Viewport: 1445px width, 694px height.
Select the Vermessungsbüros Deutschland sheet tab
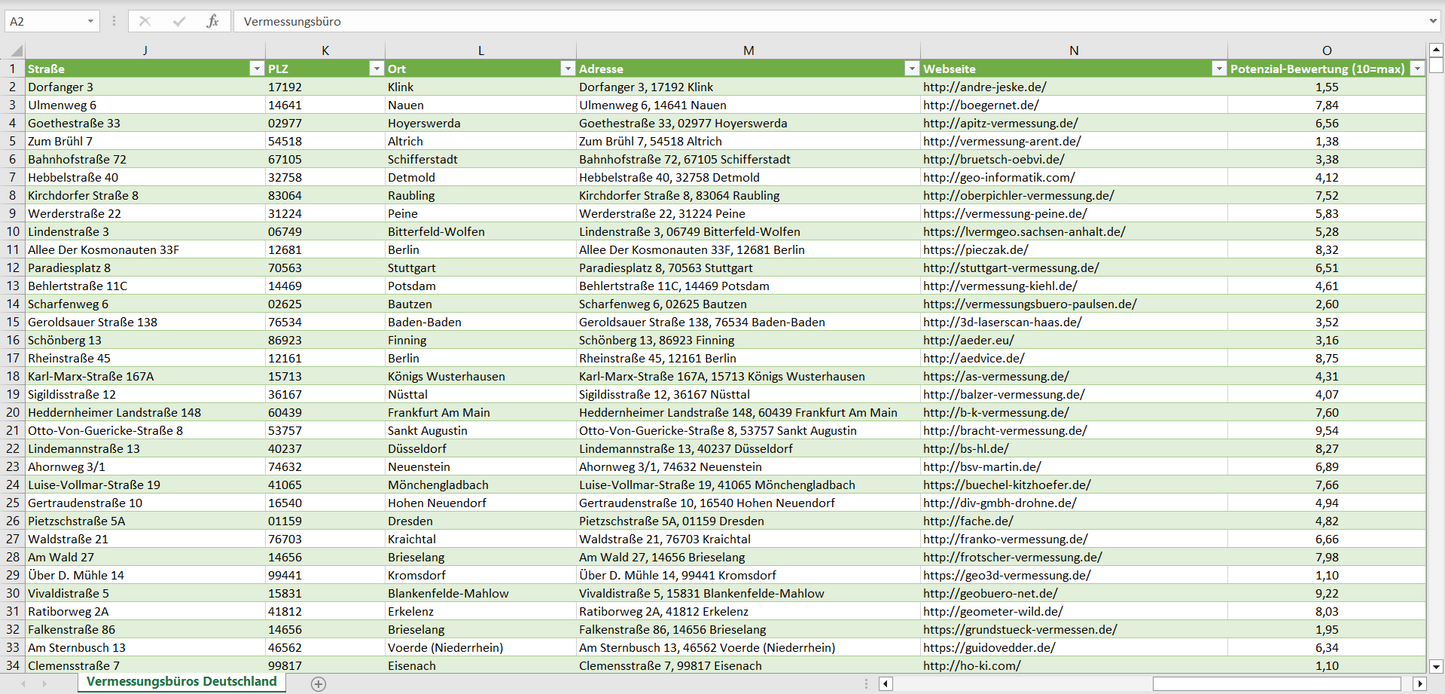pos(181,682)
